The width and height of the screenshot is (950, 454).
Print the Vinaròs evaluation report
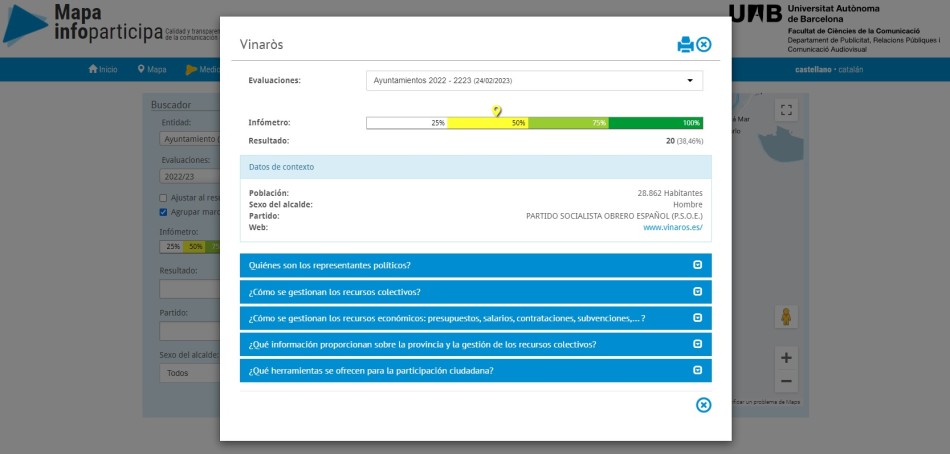(685, 44)
